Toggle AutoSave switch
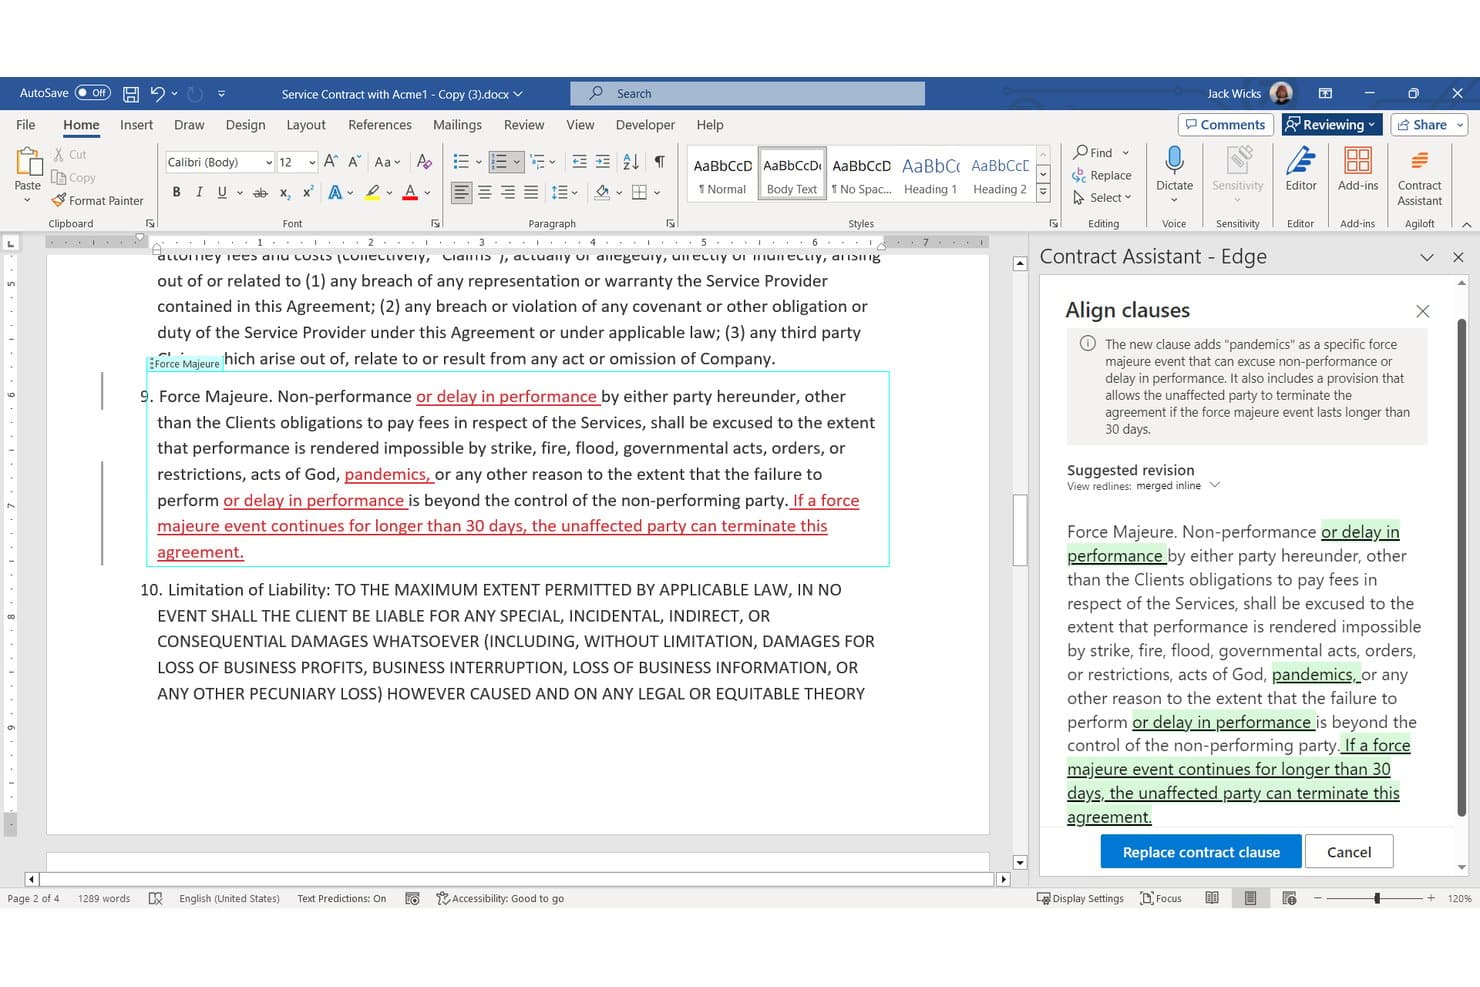1480x987 pixels. pos(93,93)
